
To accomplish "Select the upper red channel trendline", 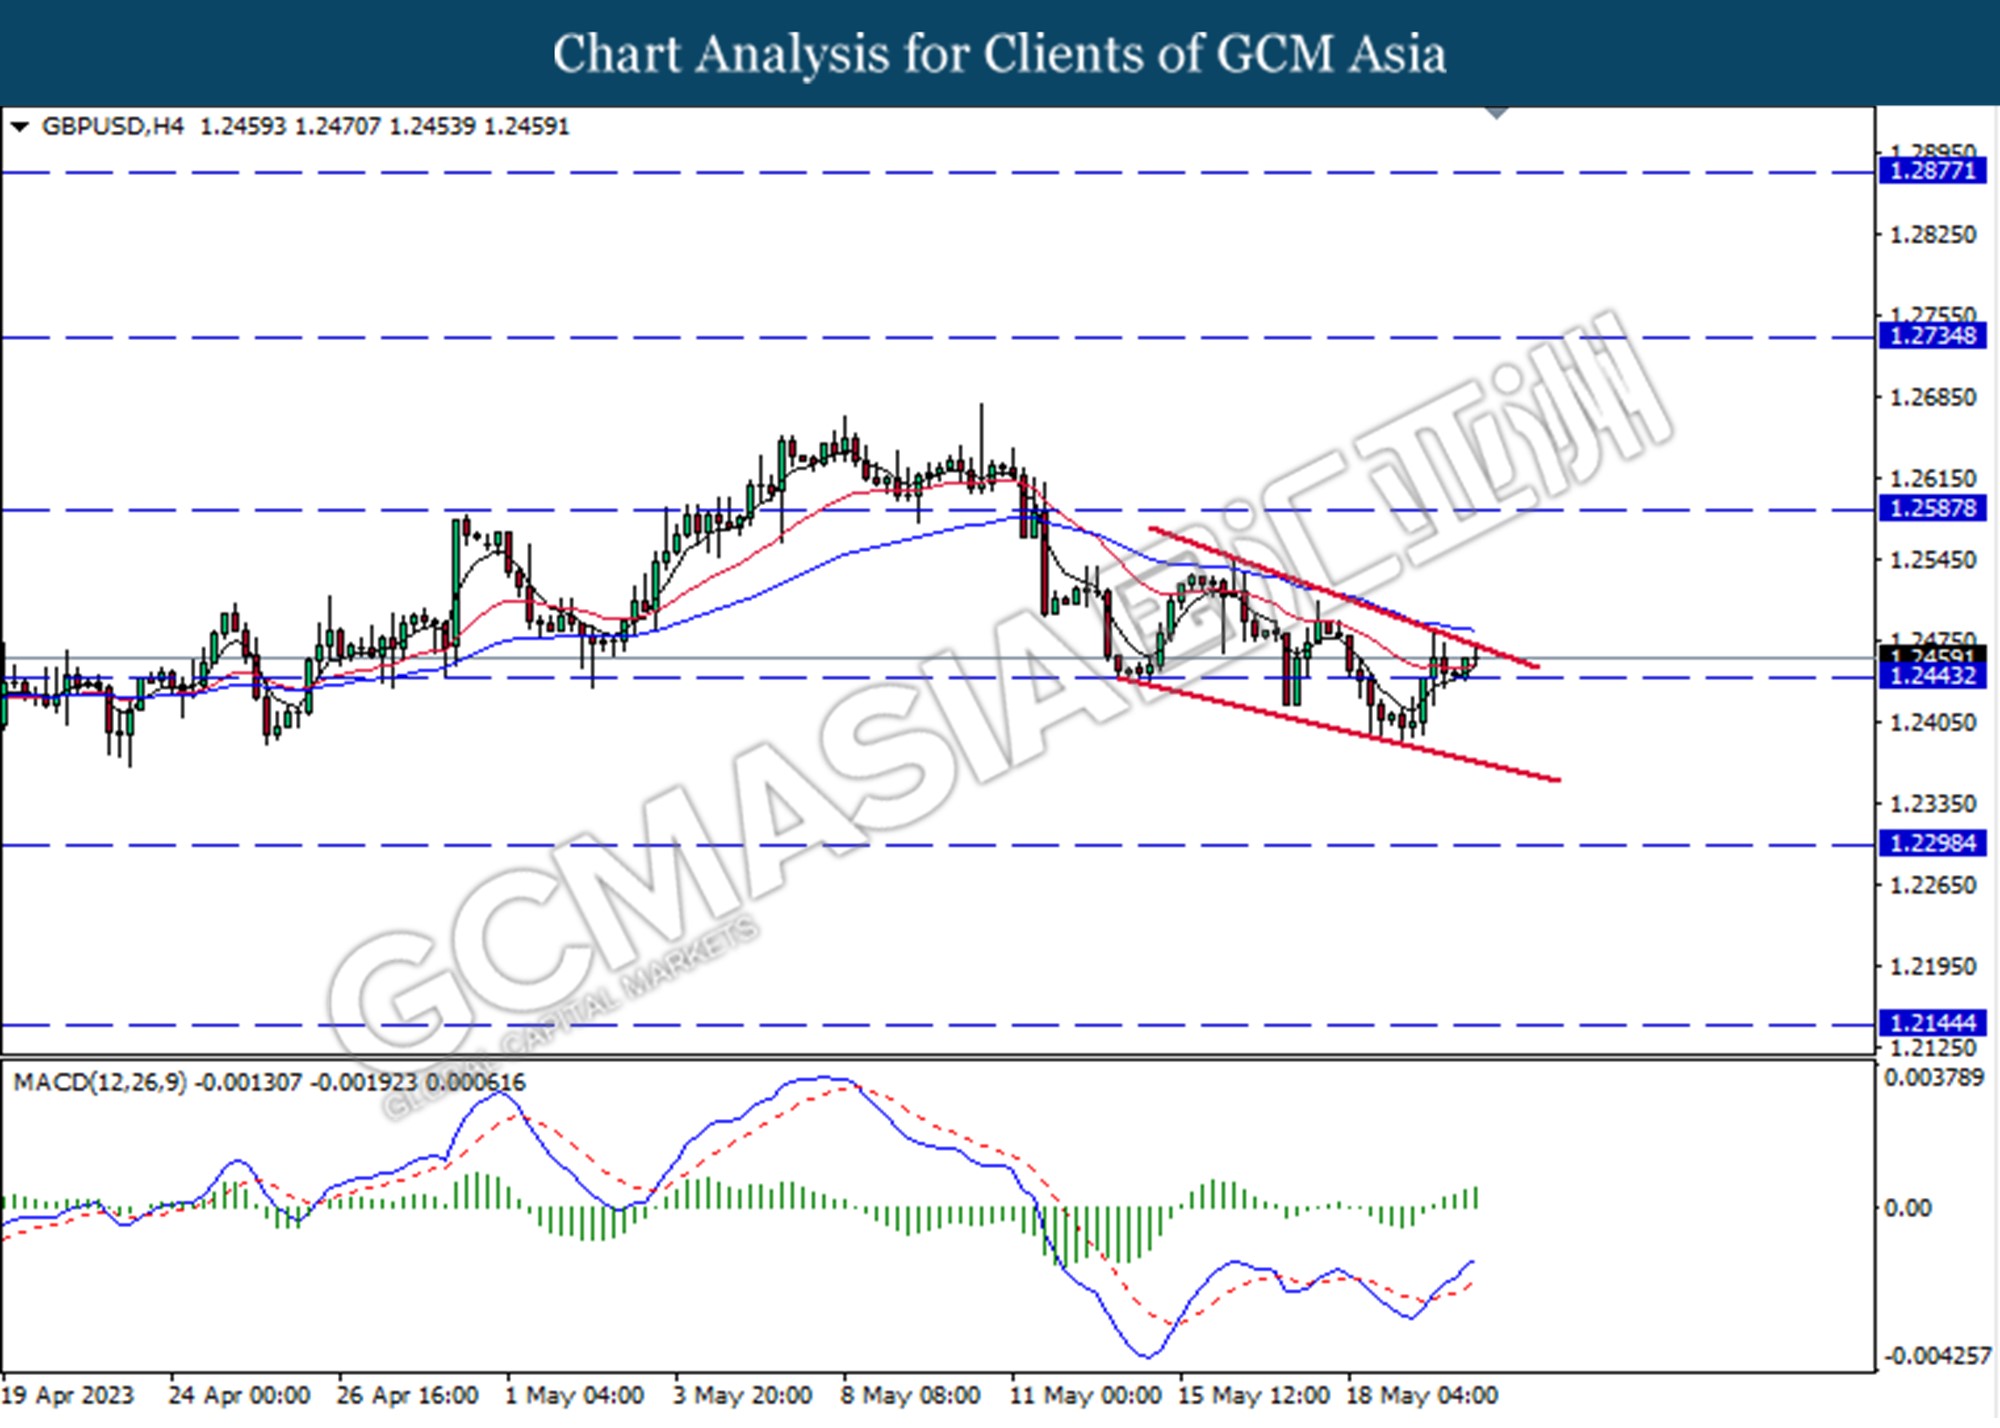I will click(x=1344, y=597).
